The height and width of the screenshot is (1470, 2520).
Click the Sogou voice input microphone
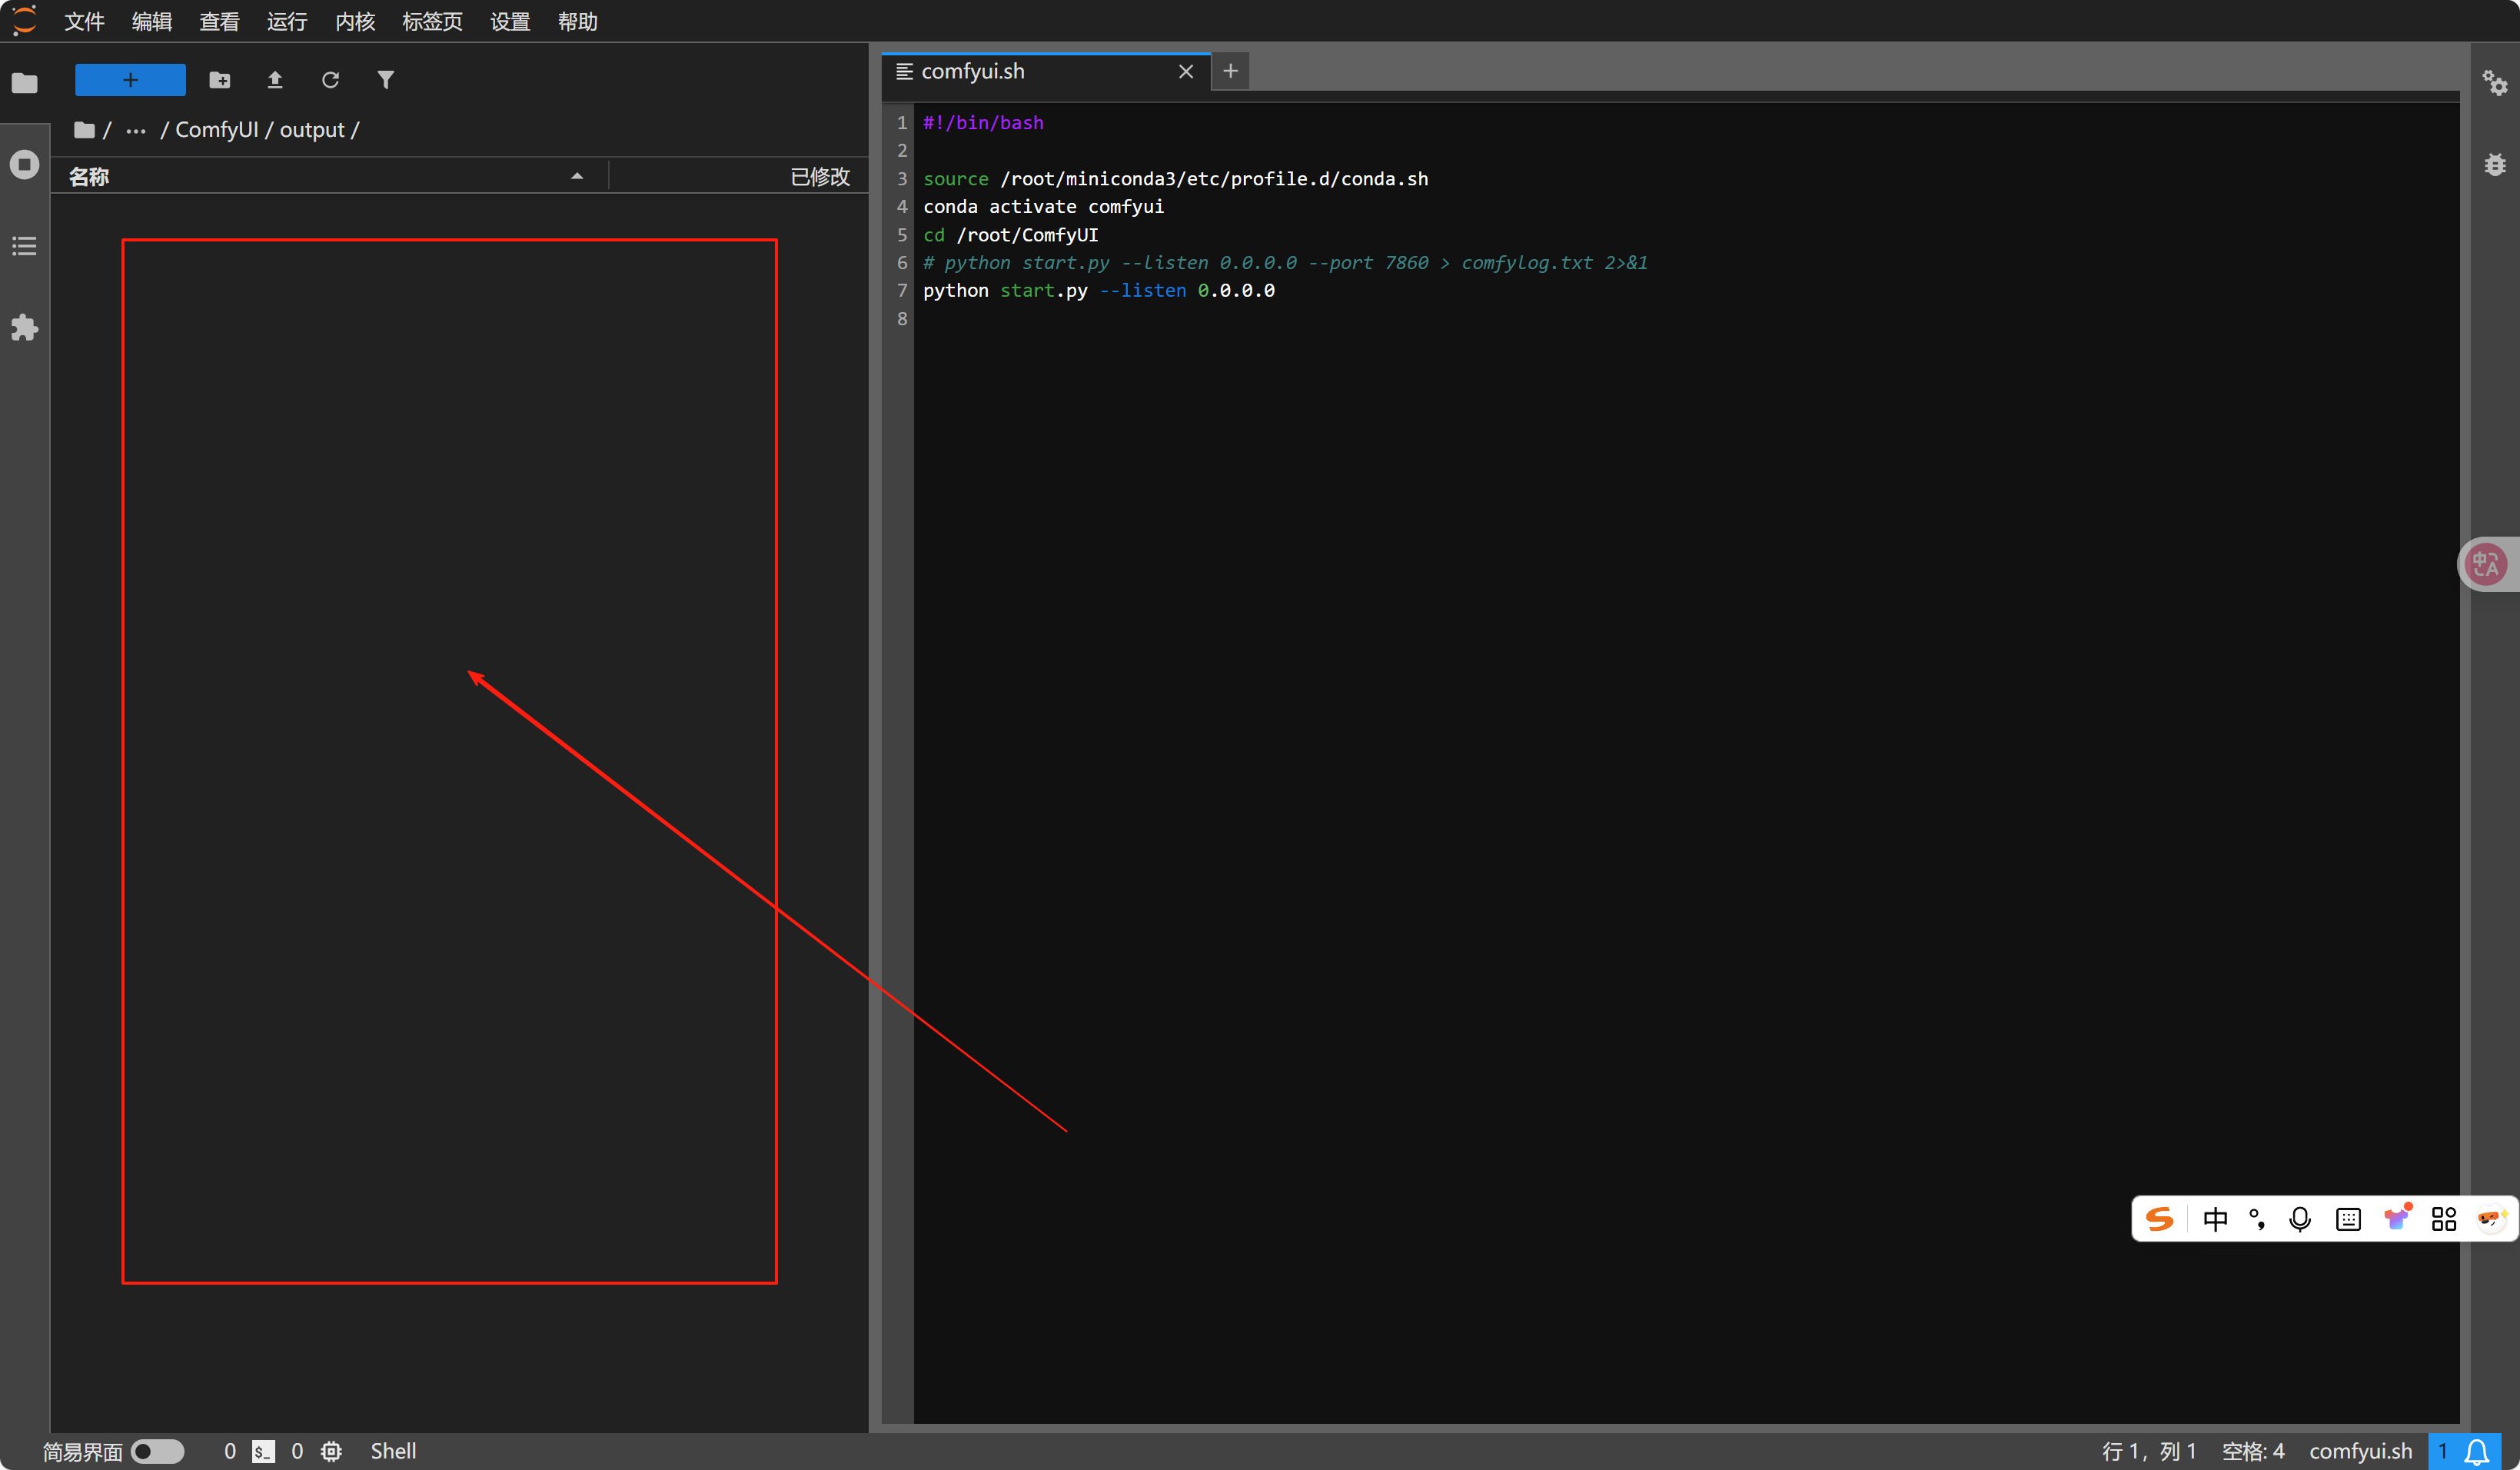pos(2300,1219)
